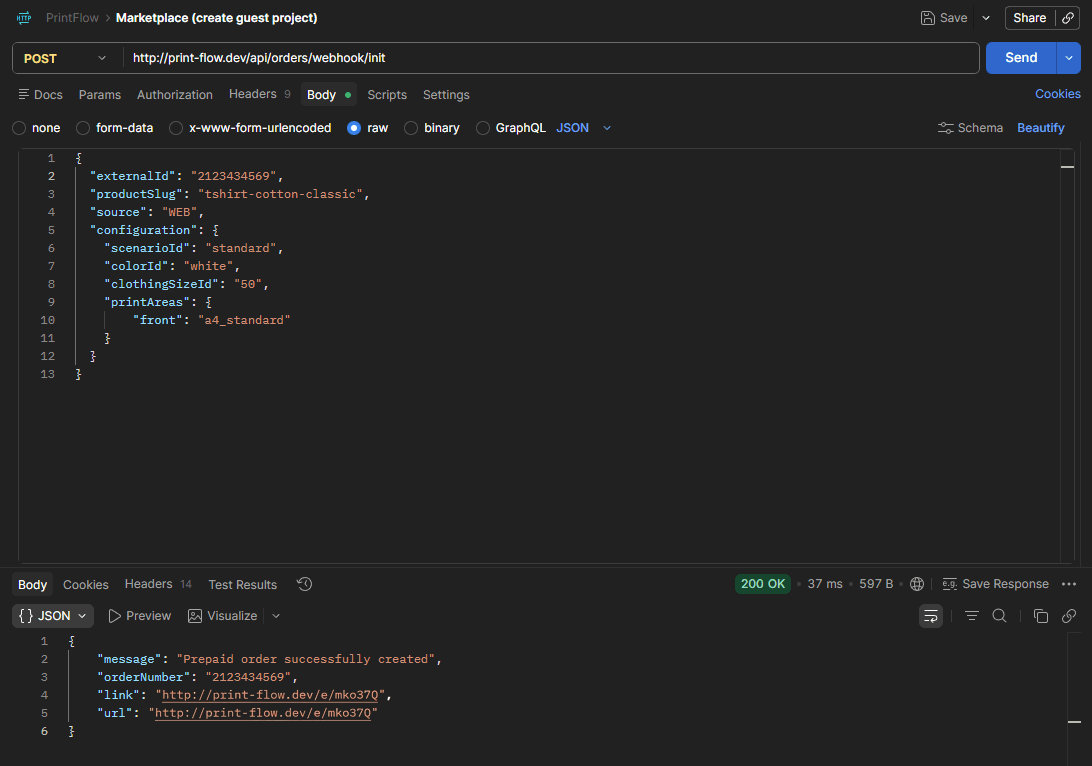This screenshot has height=766, width=1092.
Task: Switch to the request Headers tab
Action: [x=259, y=94]
